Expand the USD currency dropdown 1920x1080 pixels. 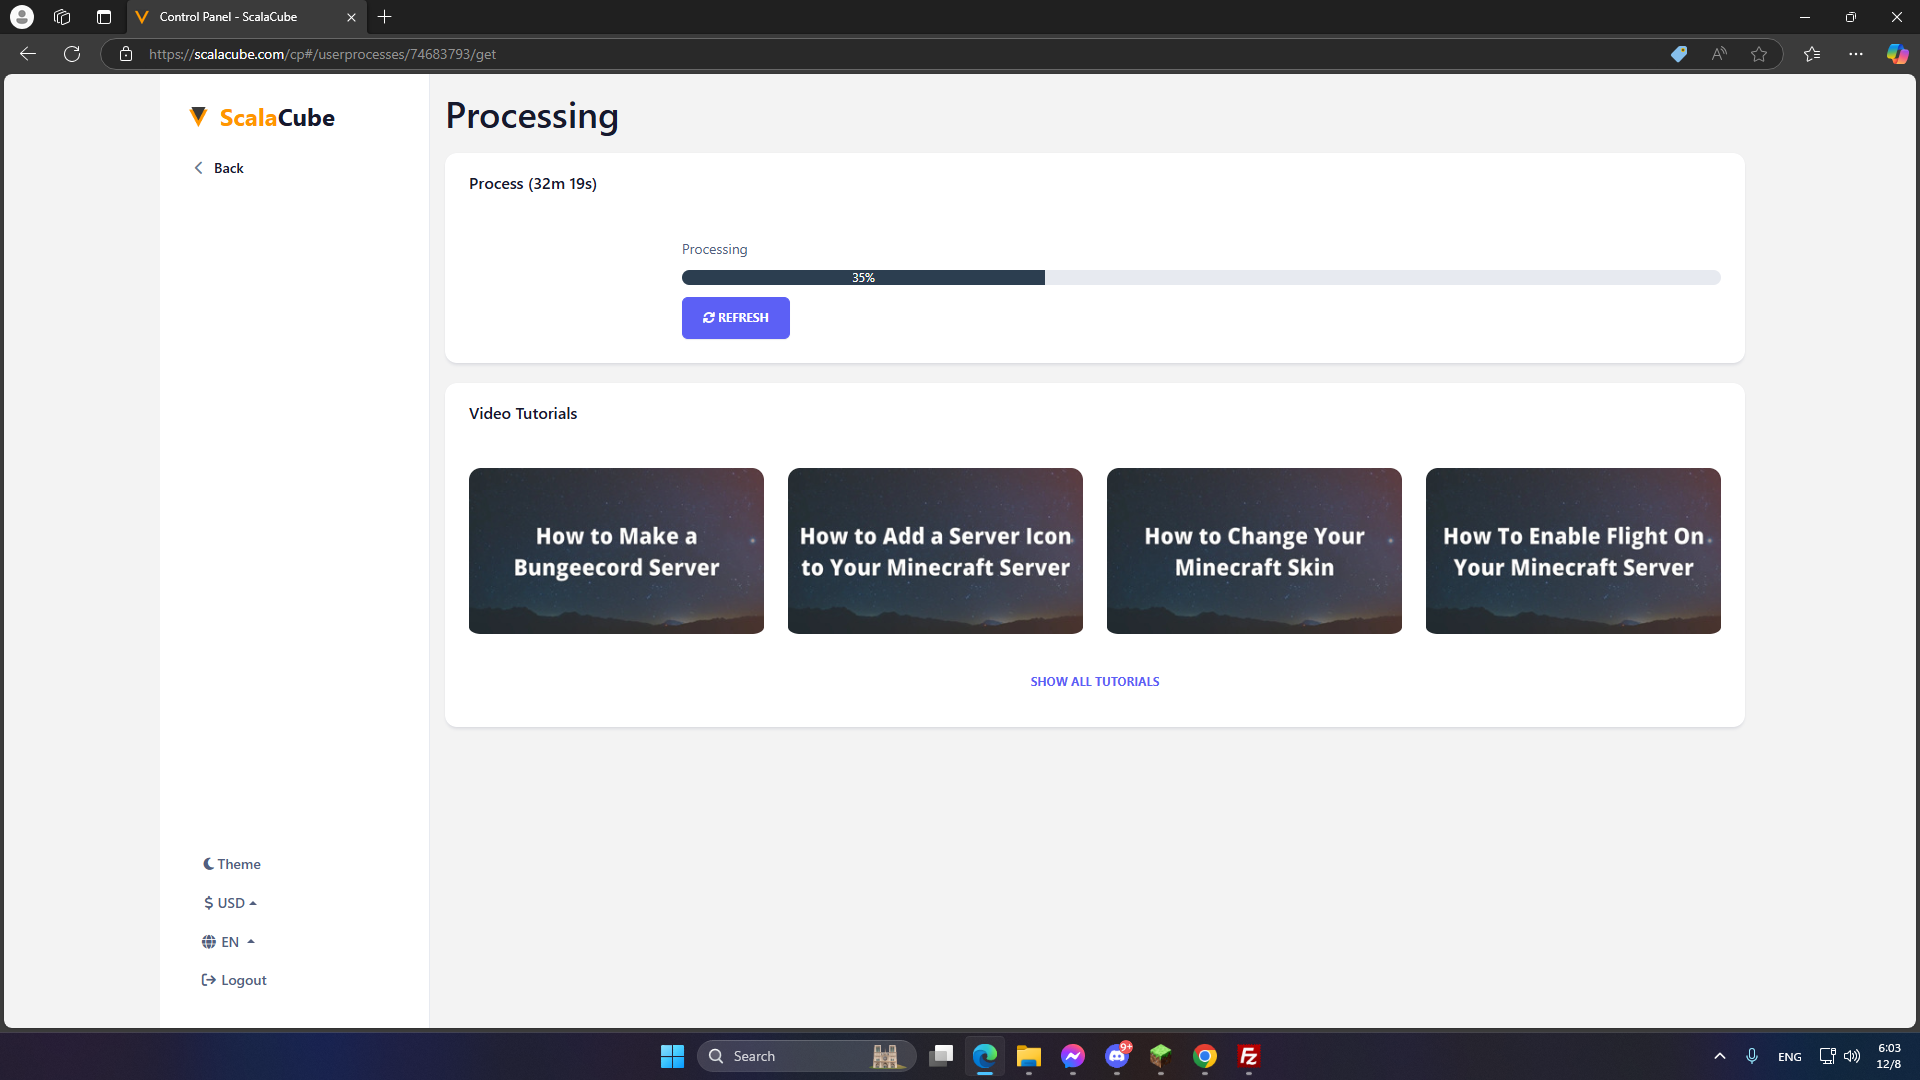click(231, 903)
